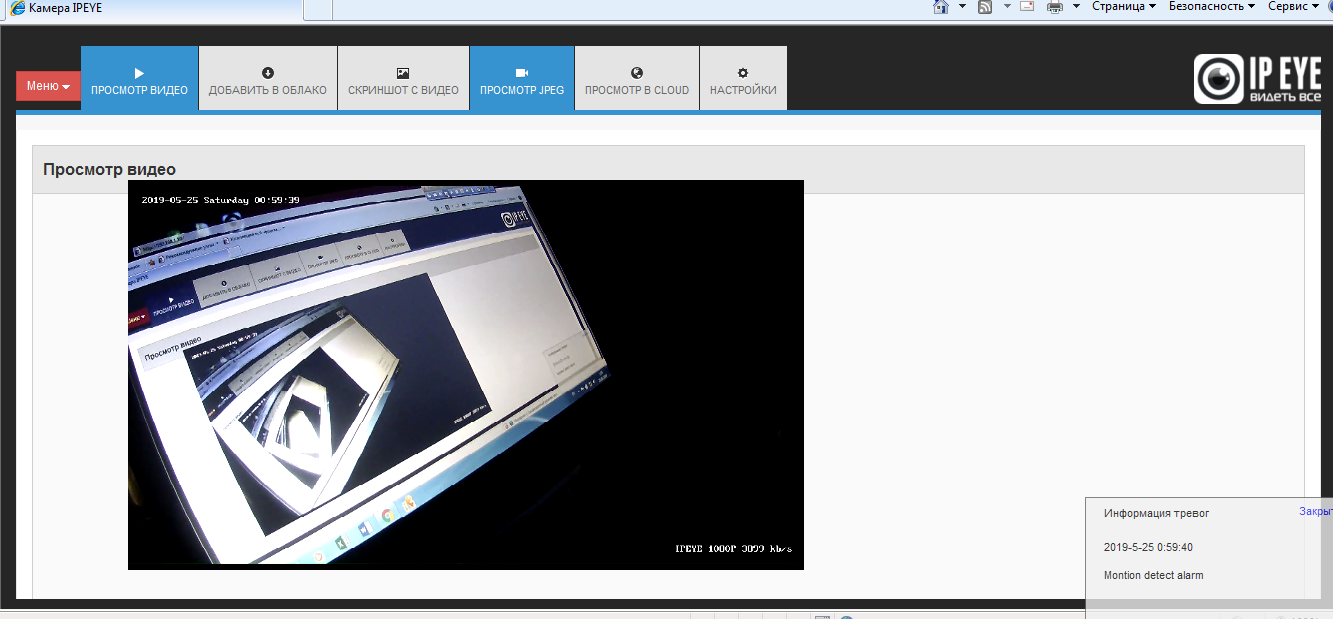Expand the arrow next to Home icon
The height and width of the screenshot is (619, 1333).
[962, 7]
